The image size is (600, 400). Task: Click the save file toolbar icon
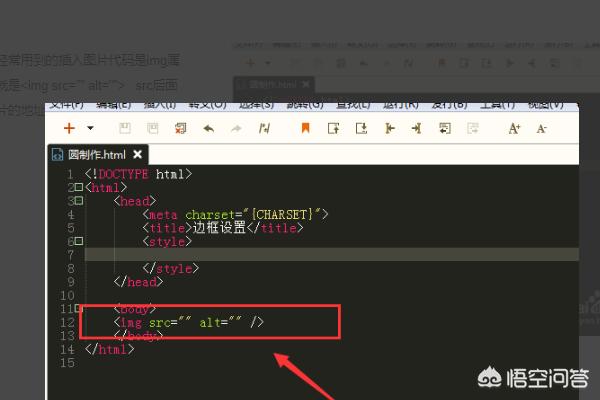(125, 128)
